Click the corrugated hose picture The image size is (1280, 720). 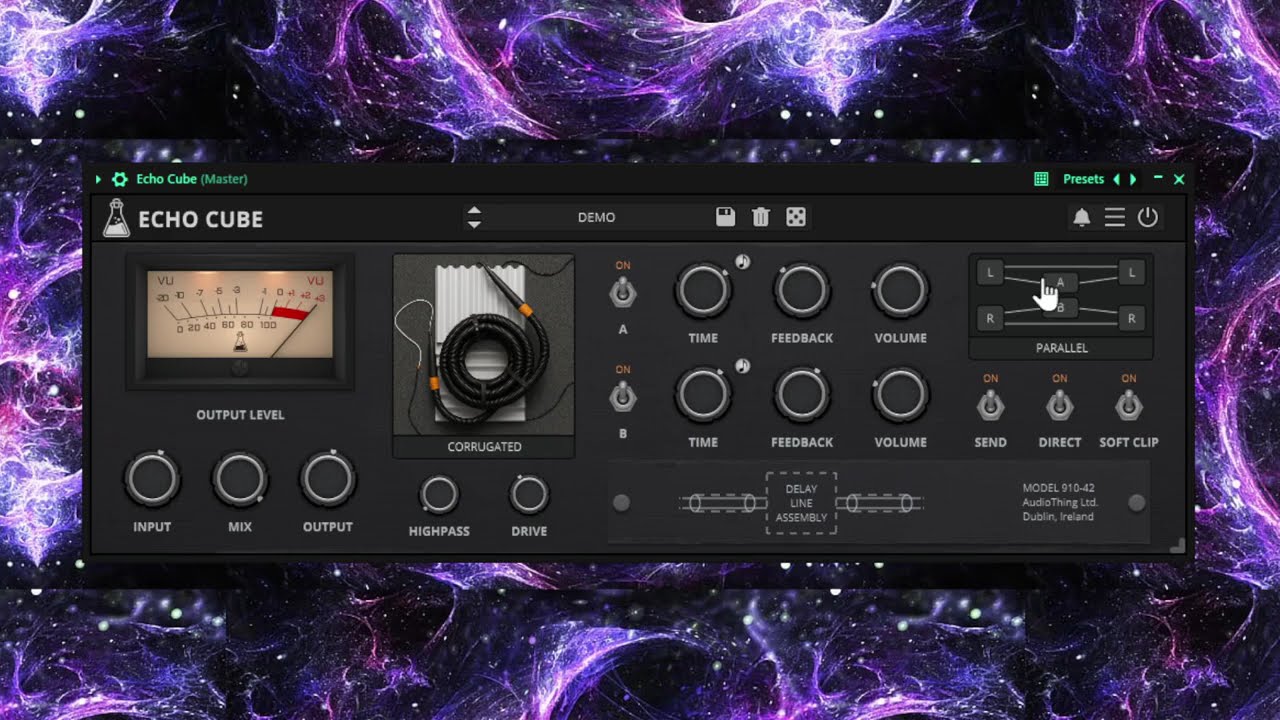pyautogui.click(x=484, y=345)
